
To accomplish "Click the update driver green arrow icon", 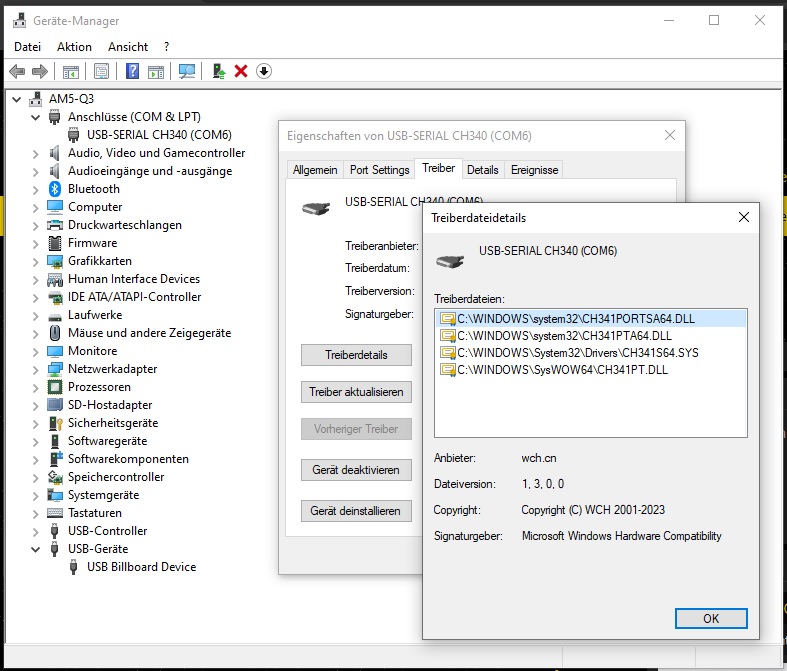I will coord(218,71).
